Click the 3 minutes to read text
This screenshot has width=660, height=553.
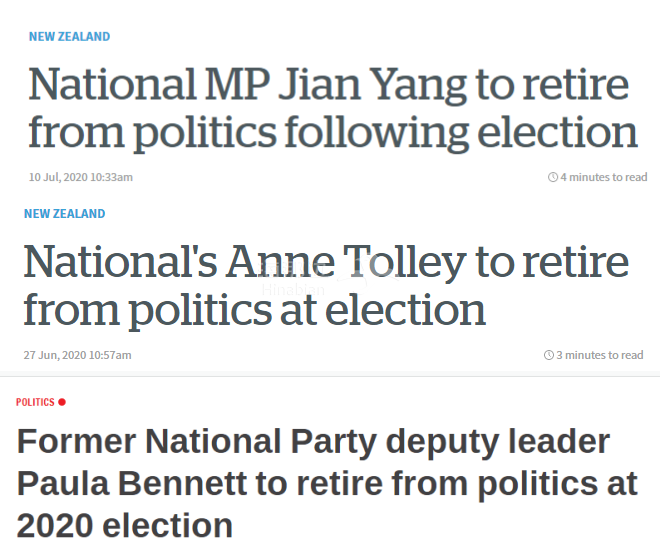point(600,355)
